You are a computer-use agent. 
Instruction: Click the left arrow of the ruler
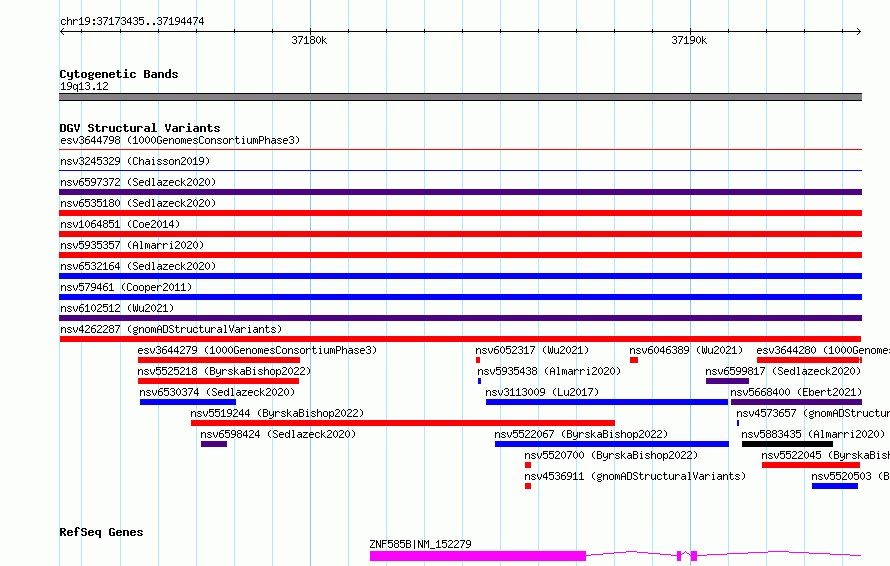click(62, 32)
